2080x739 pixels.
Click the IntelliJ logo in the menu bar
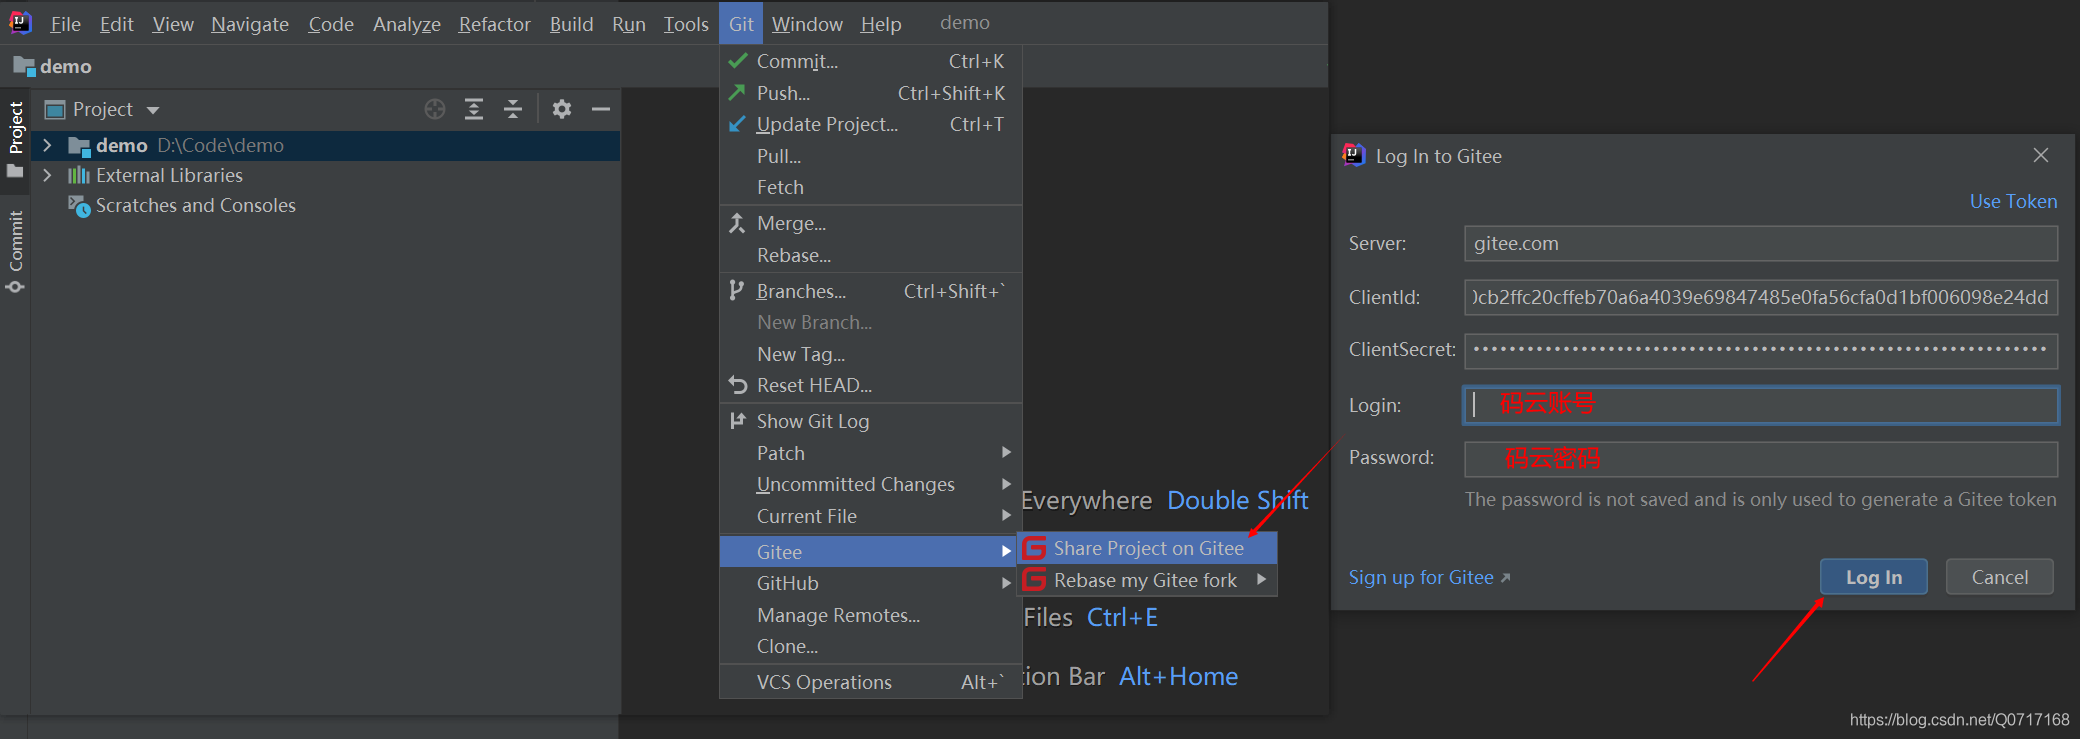[20, 23]
